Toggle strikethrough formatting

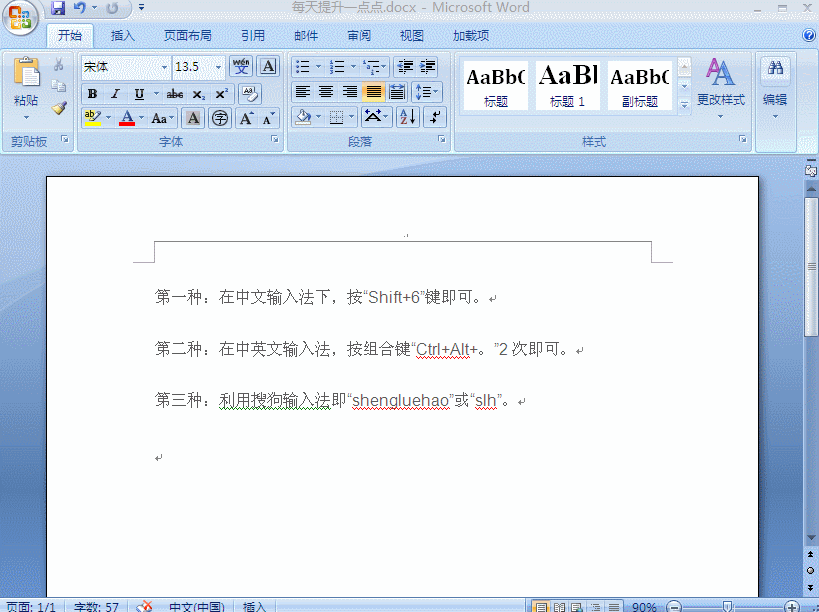175,93
